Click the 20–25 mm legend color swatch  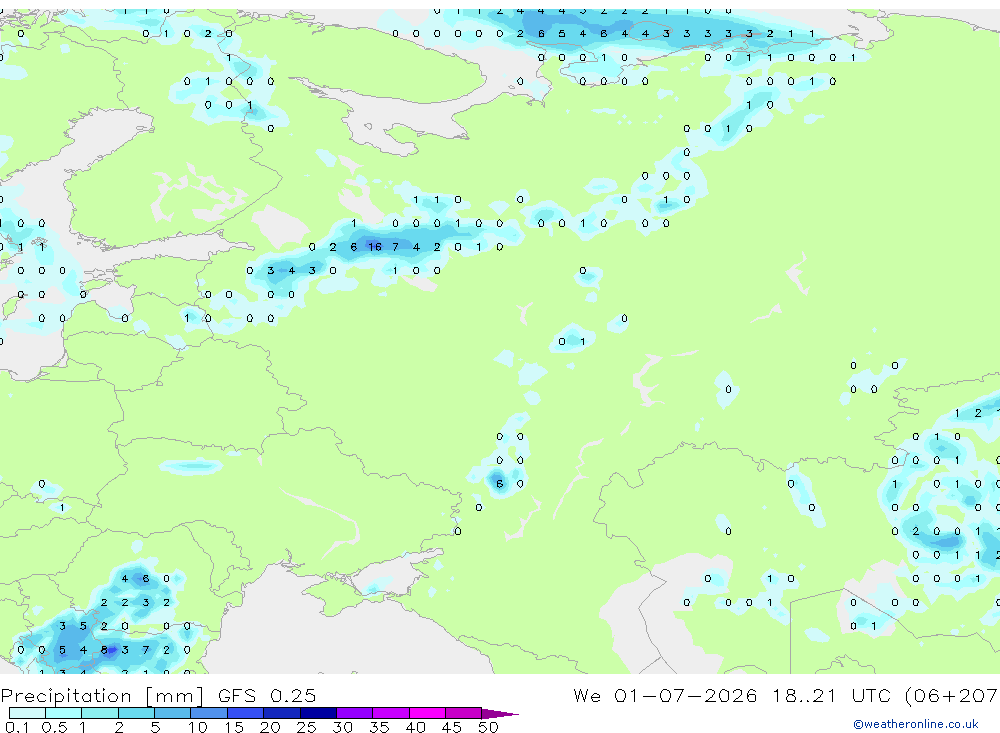click(x=282, y=713)
